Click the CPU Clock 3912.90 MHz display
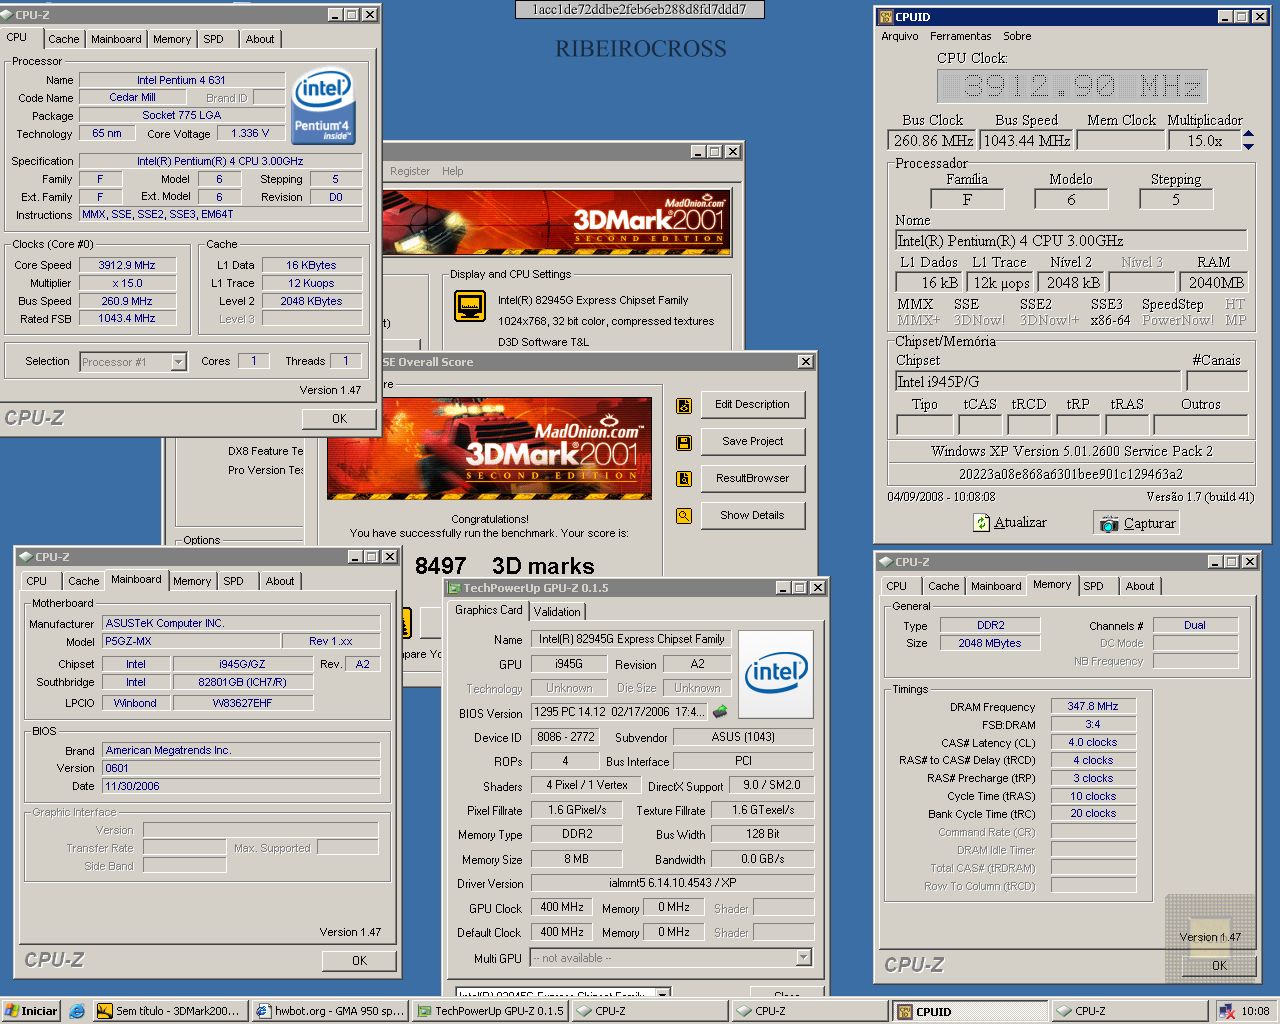This screenshot has width=1280, height=1024. pyautogui.click(x=1072, y=86)
